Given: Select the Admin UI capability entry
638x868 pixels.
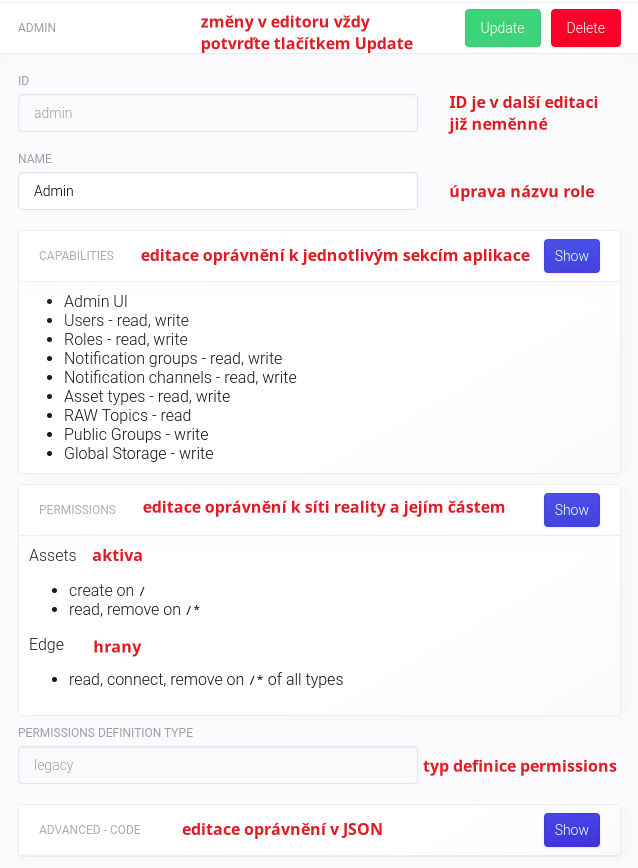Looking at the screenshot, I should coord(96,301).
